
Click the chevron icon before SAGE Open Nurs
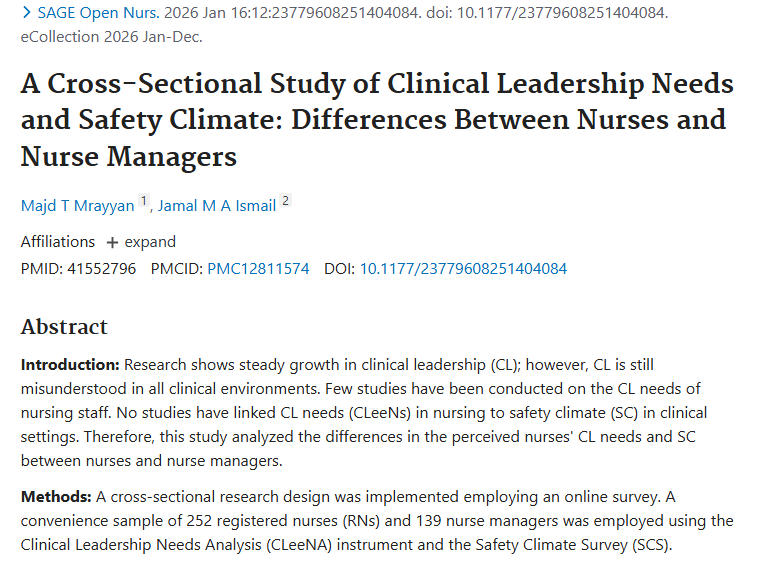pyautogui.click(x=26, y=14)
